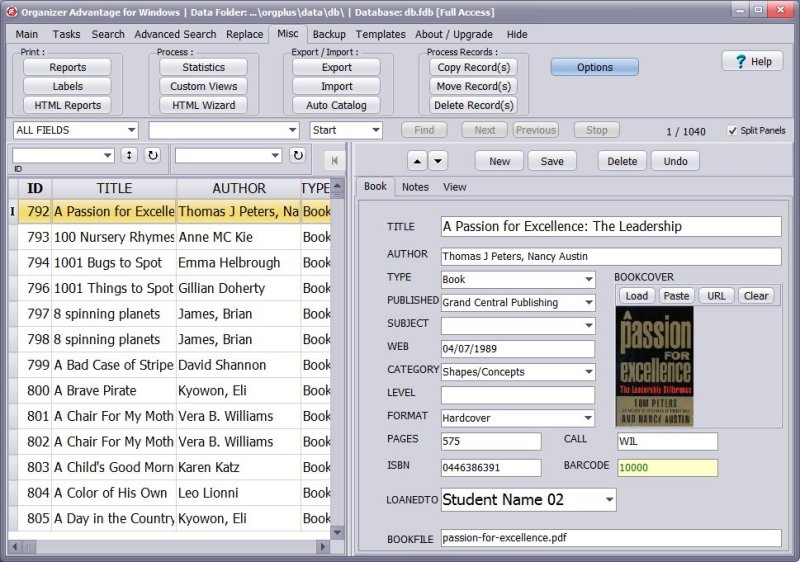
Task: Click the first refresh icon beside sort dropdown
Action: pyautogui.click(x=153, y=155)
